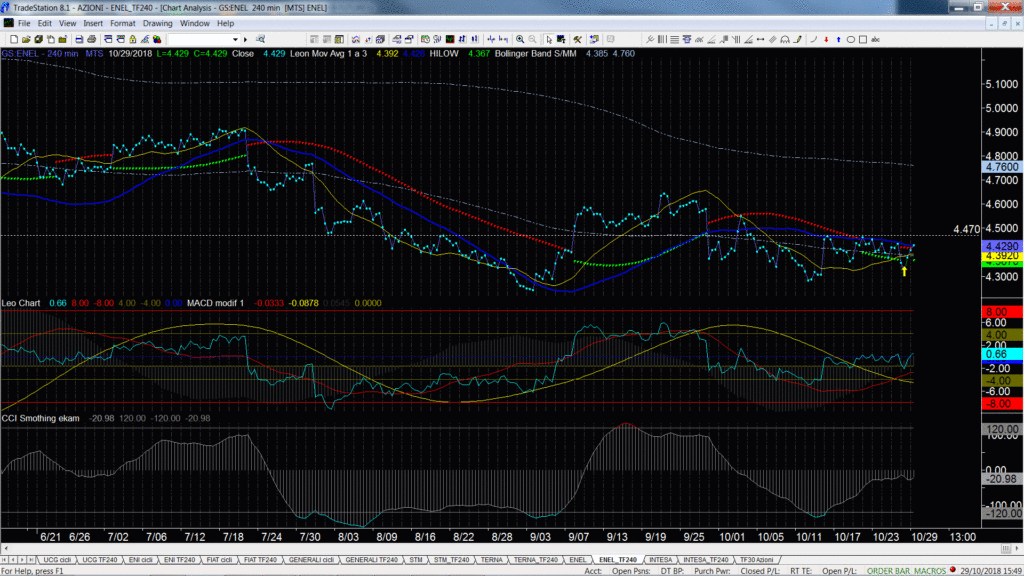Click the New document icon

[14, 40]
